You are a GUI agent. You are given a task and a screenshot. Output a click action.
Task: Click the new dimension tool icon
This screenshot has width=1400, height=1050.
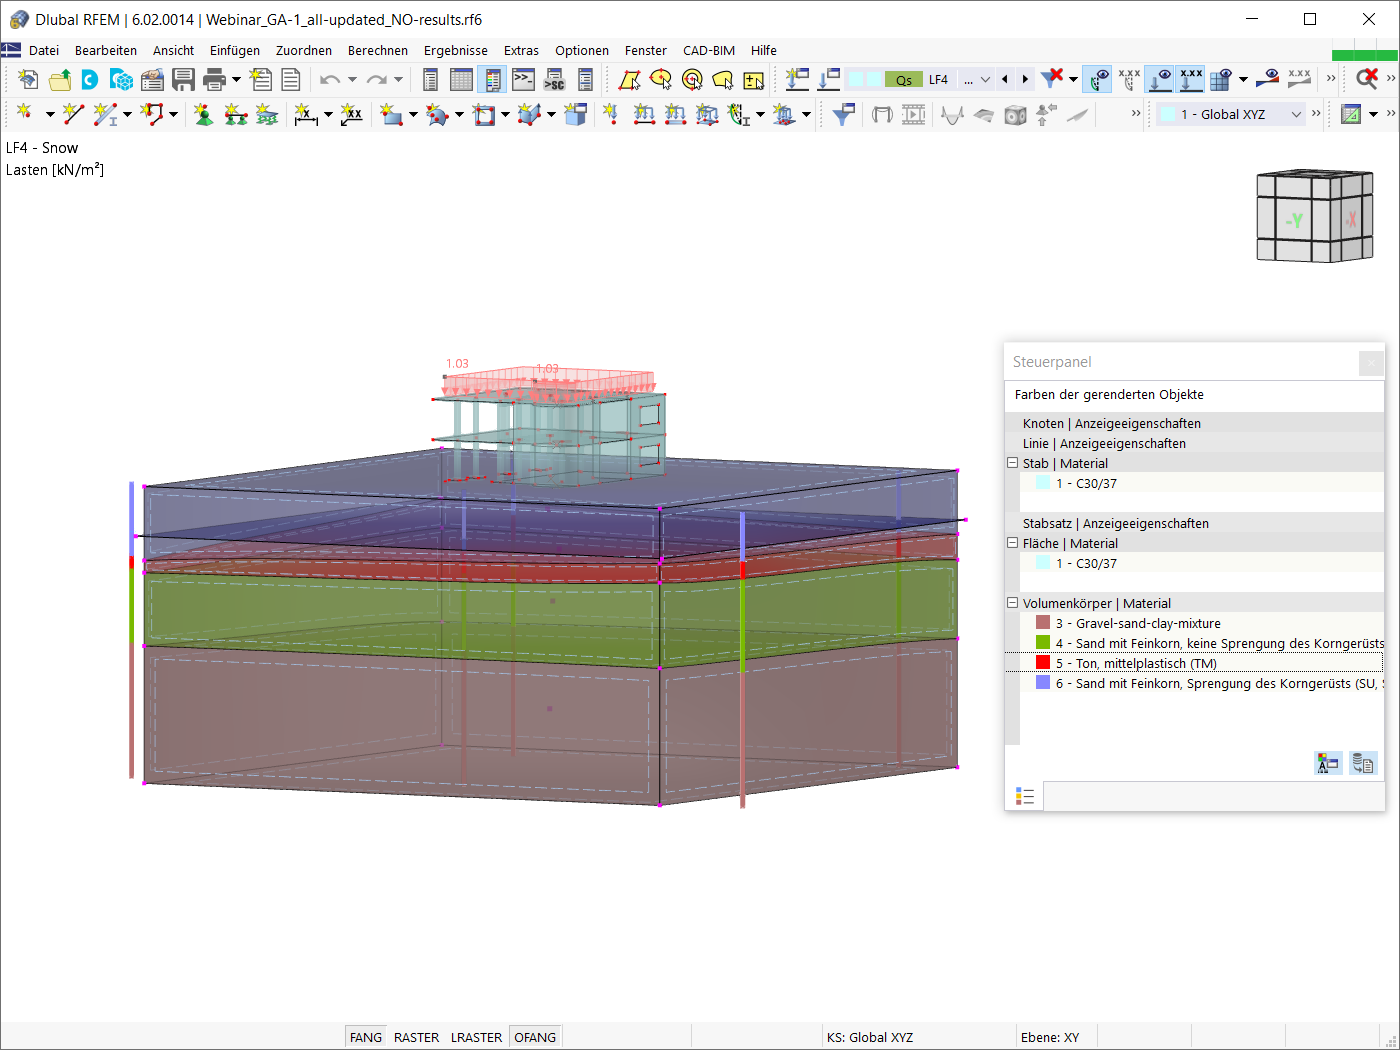pos(306,115)
